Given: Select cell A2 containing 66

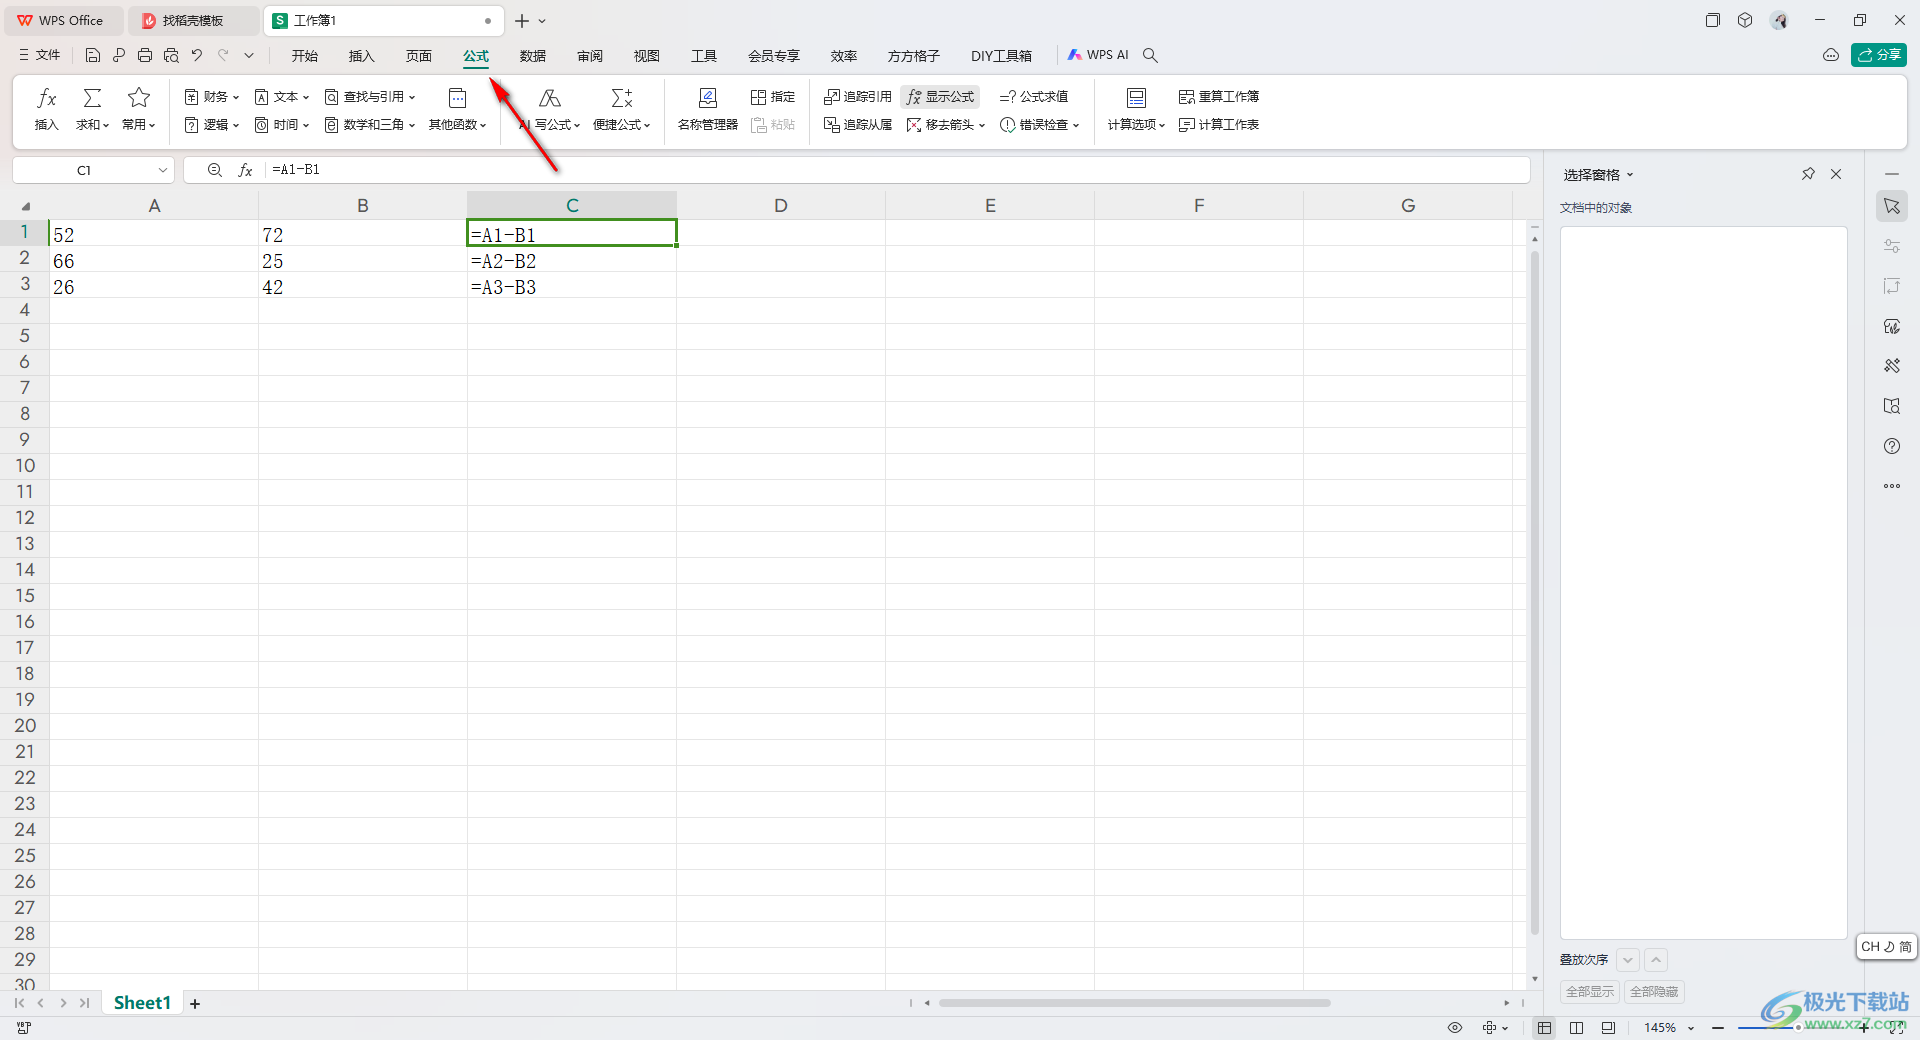Looking at the screenshot, I should pyautogui.click(x=154, y=261).
